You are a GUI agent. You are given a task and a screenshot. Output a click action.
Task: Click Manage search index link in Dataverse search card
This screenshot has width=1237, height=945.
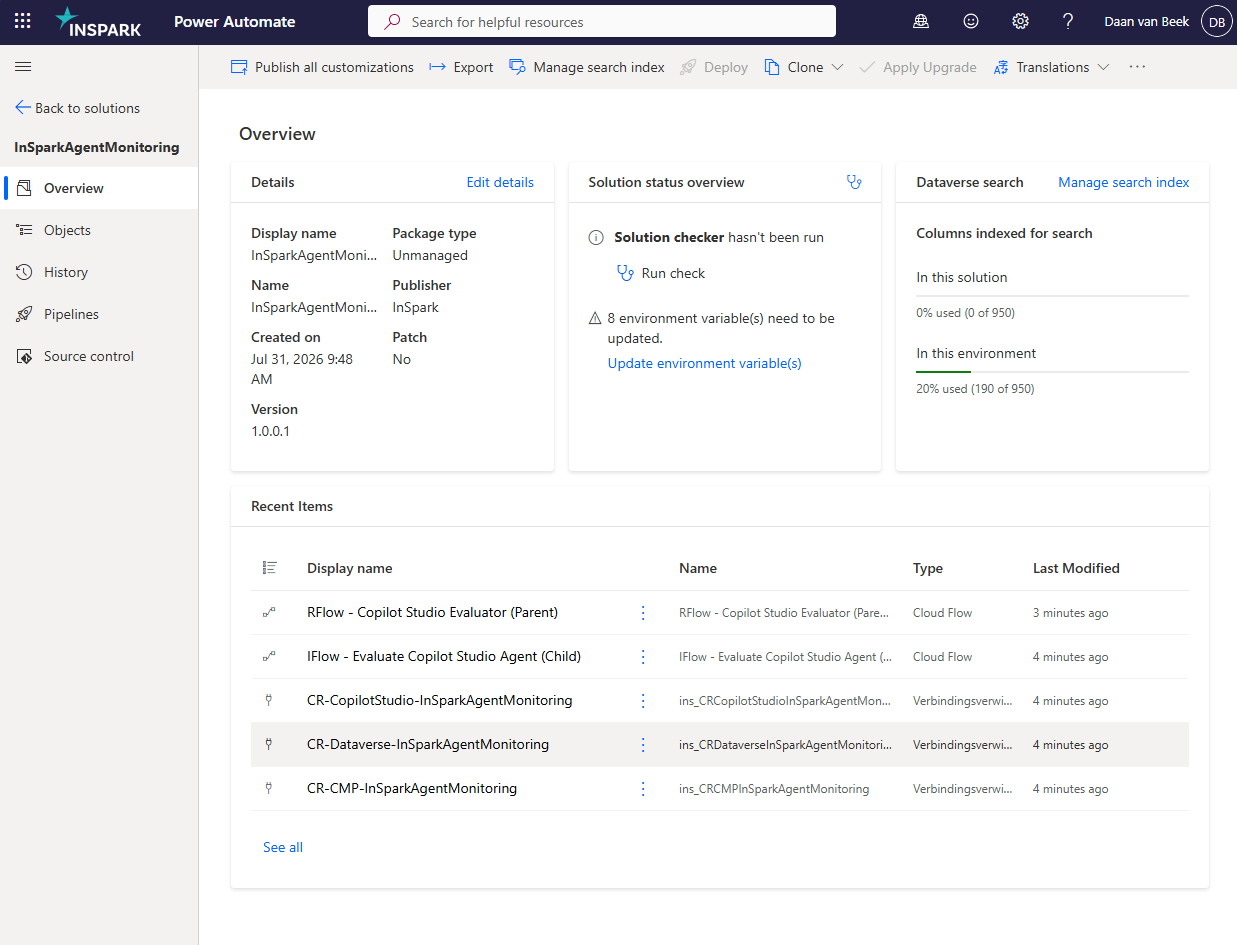[1124, 182]
